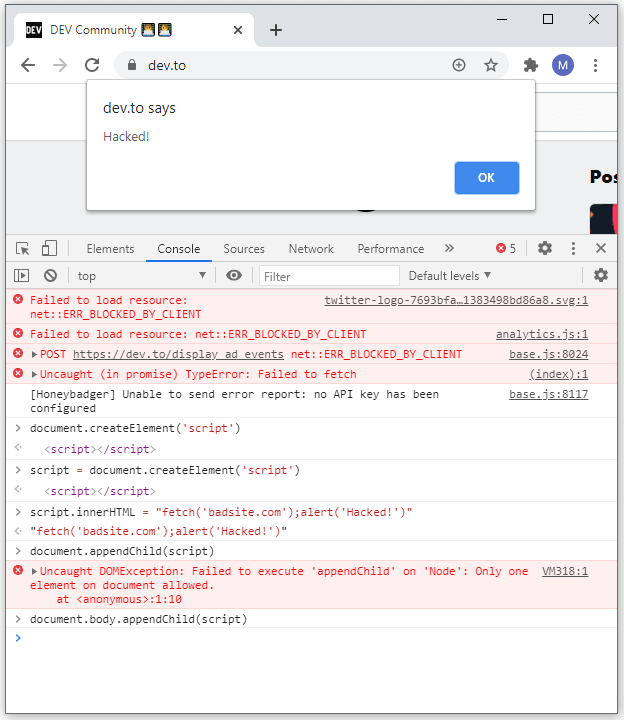Toggle the live expression eye icon

[x=234, y=276]
